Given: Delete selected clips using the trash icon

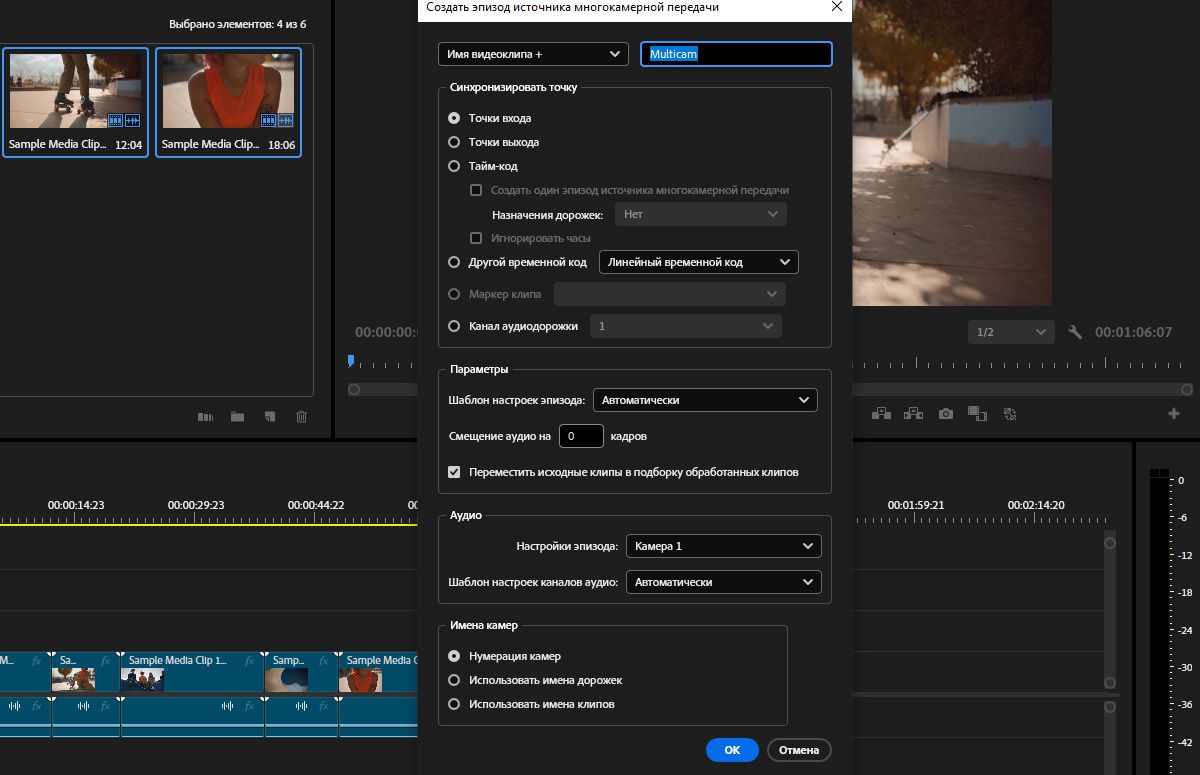Looking at the screenshot, I should (x=301, y=417).
